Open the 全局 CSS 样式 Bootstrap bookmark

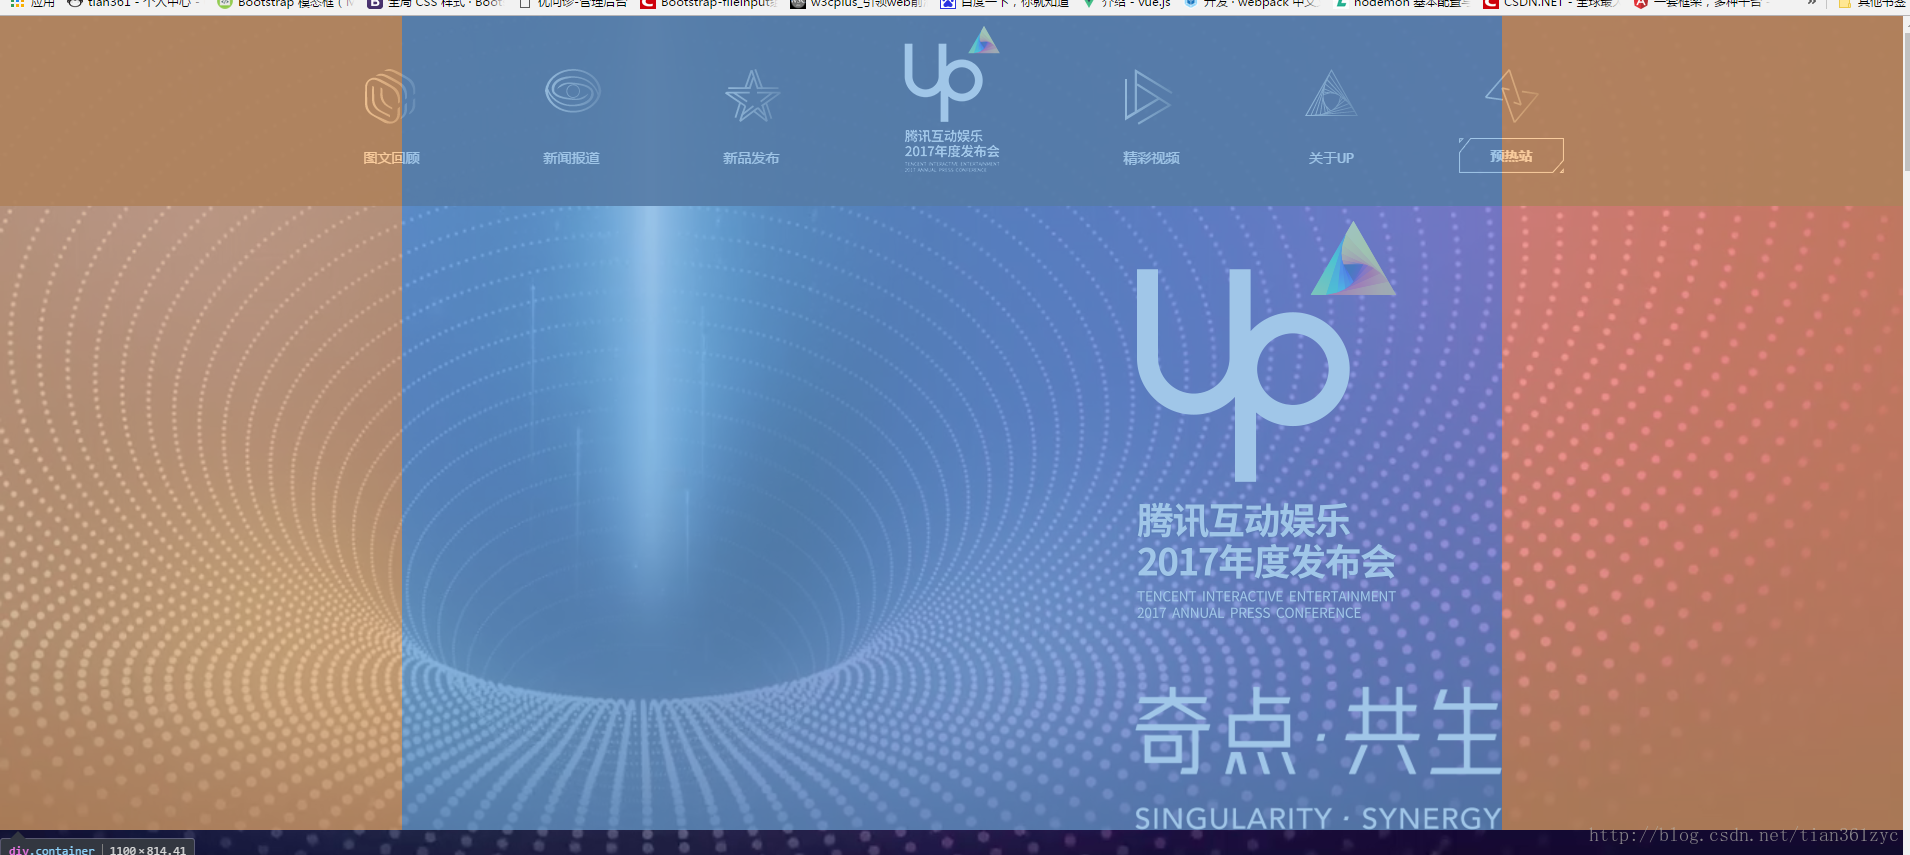[435, 4]
